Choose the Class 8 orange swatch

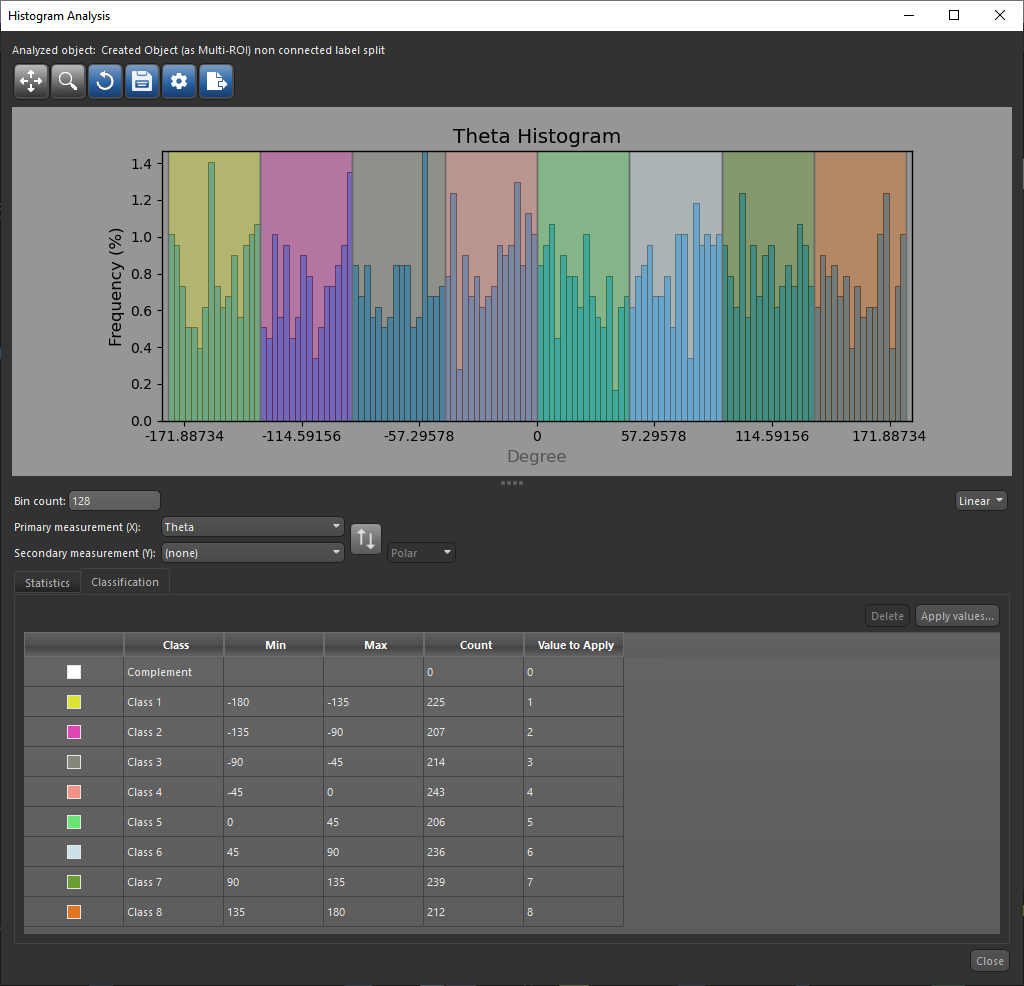74,912
